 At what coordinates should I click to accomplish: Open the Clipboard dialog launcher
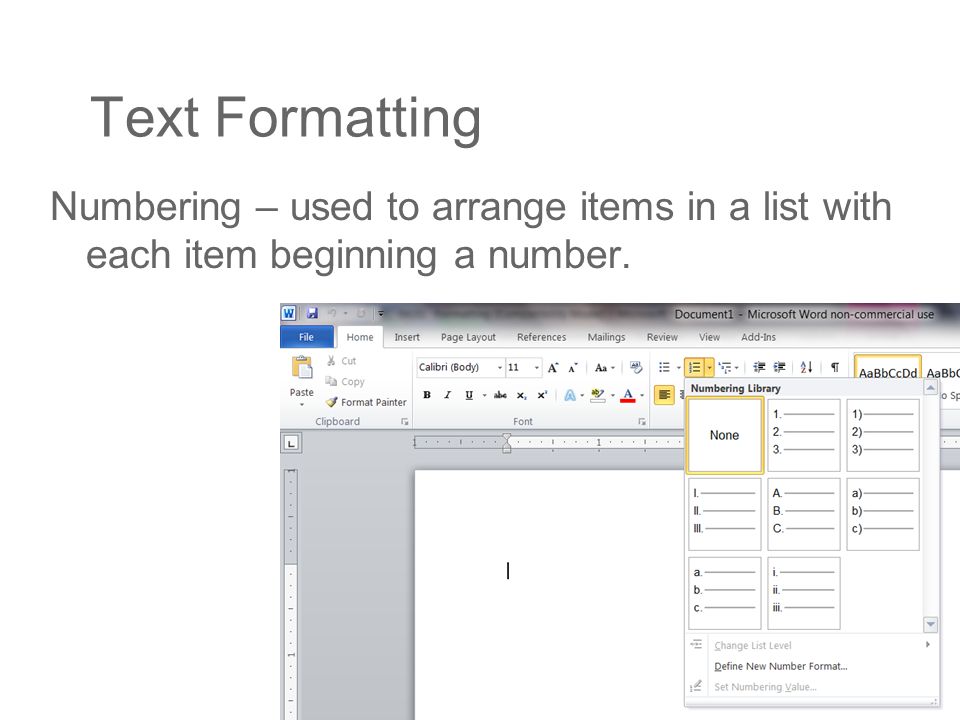point(404,422)
